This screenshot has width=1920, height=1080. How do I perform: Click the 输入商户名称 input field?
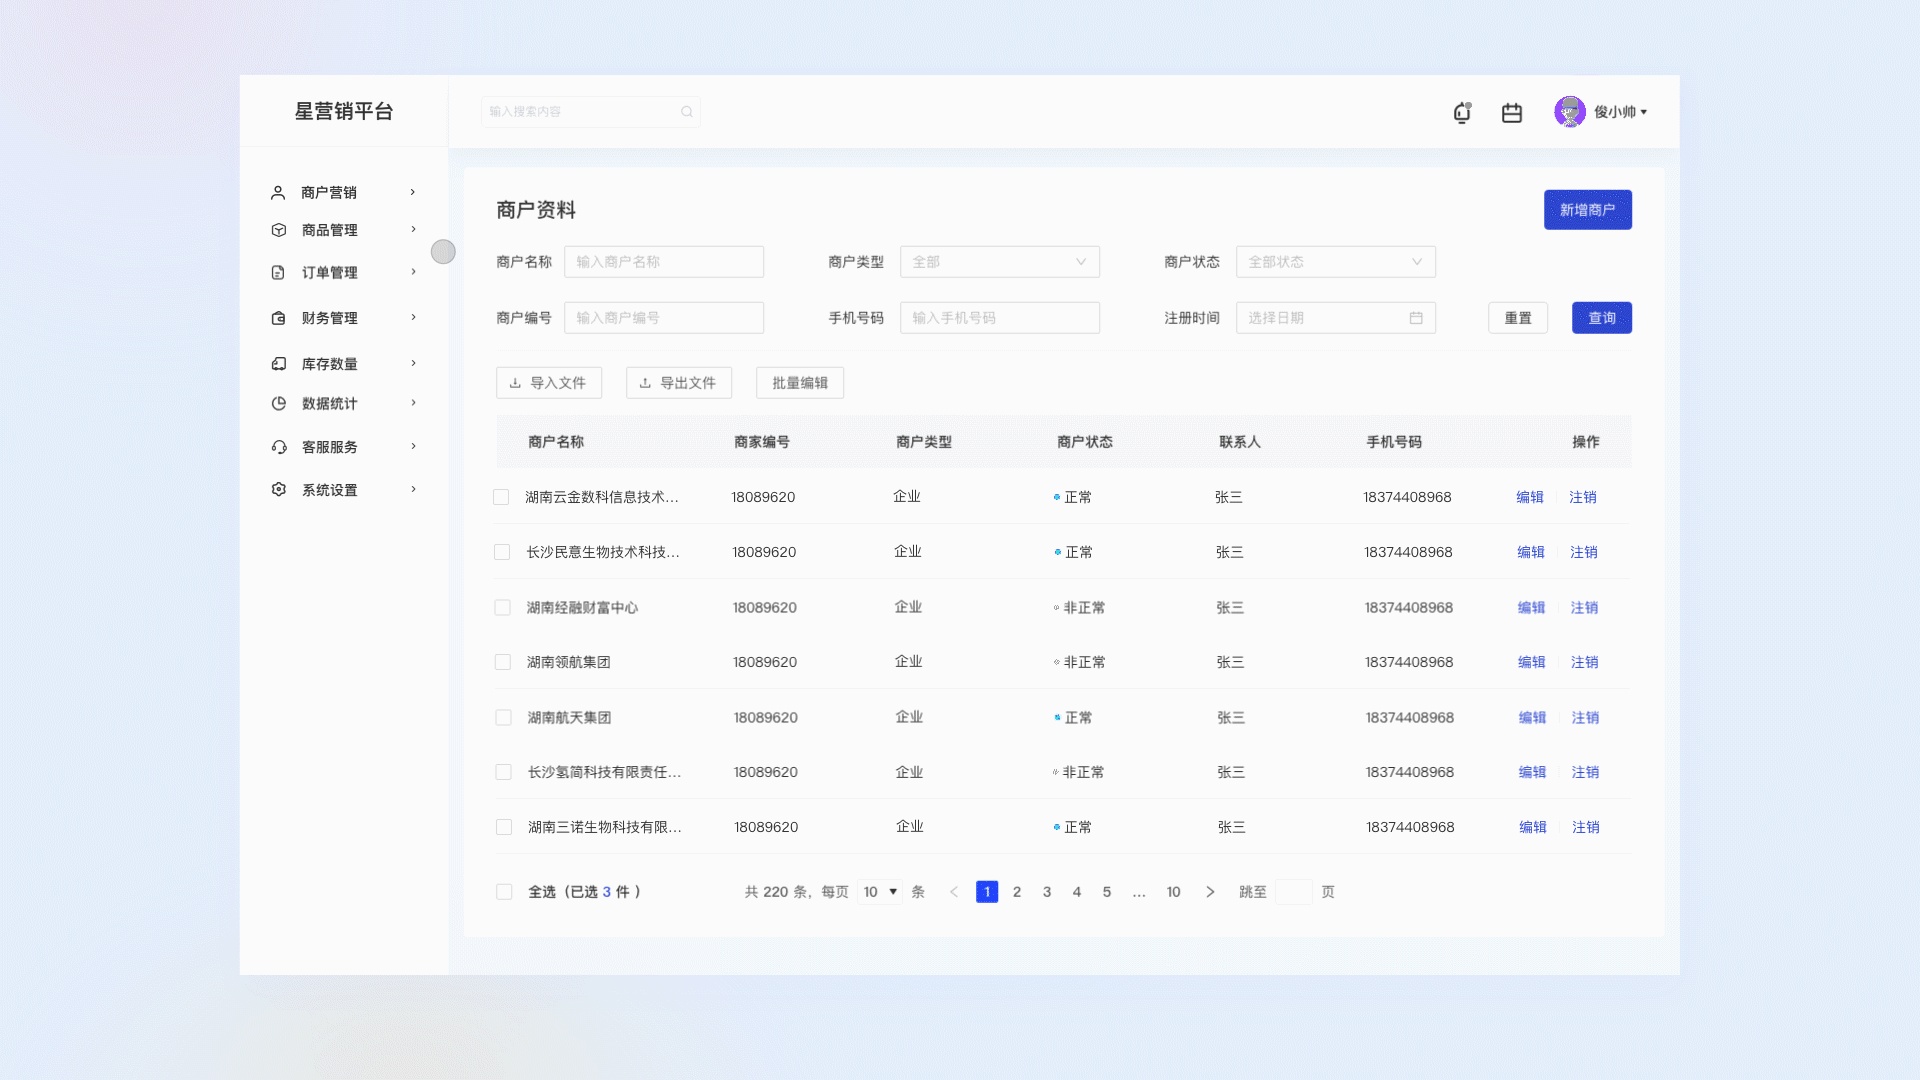tap(663, 262)
